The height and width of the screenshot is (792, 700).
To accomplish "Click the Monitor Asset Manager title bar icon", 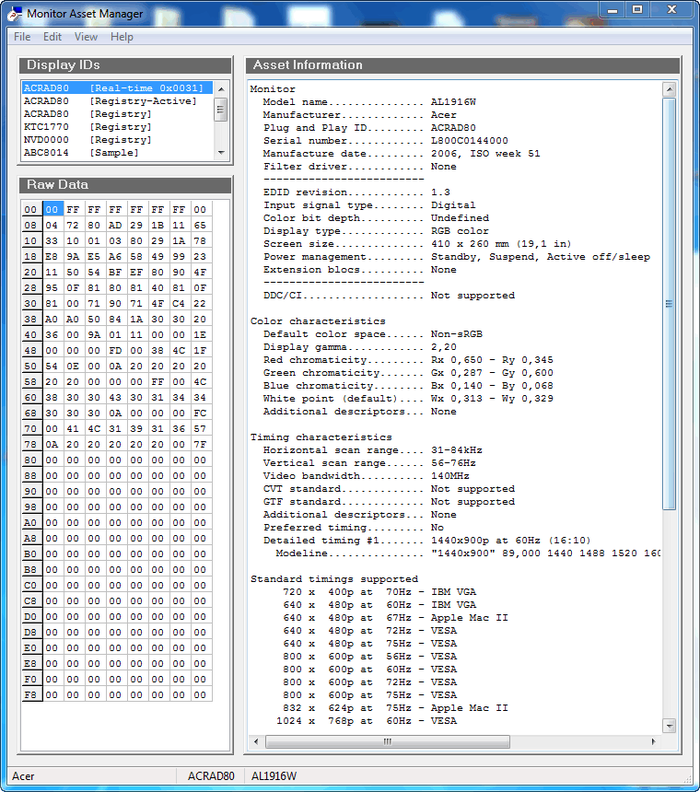I will click(x=14, y=14).
